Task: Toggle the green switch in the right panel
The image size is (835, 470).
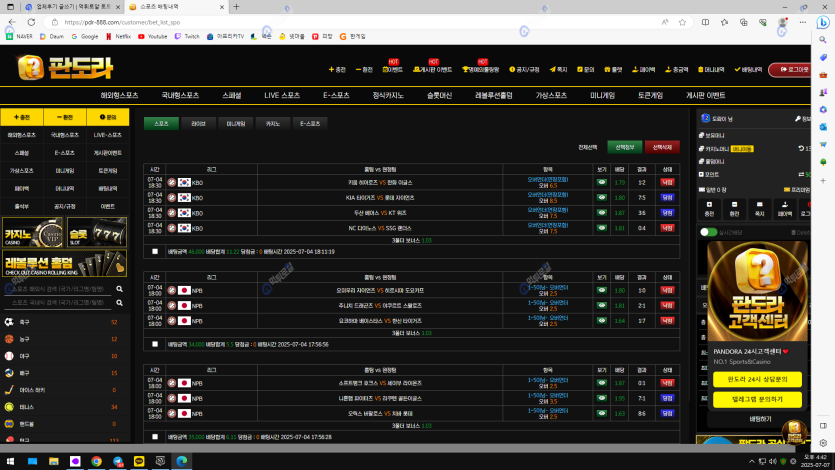Action: point(708,232)
